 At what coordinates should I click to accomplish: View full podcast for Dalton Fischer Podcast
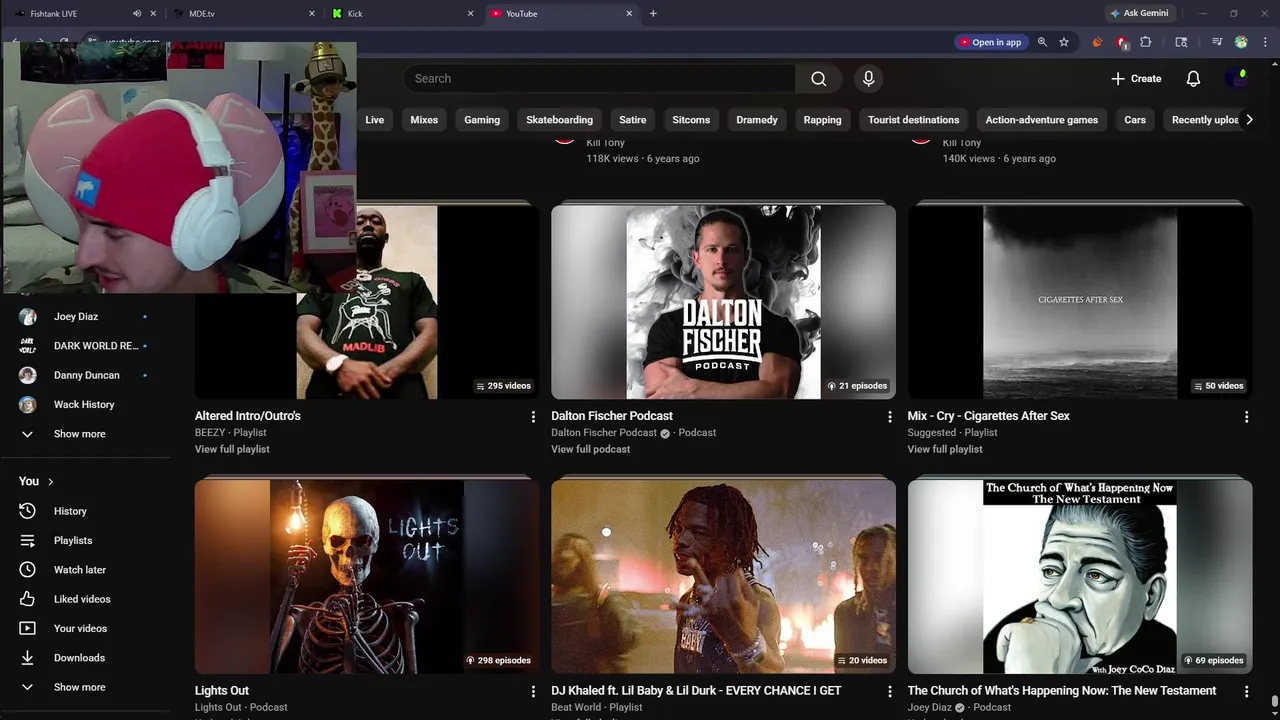tap(591, 450)
